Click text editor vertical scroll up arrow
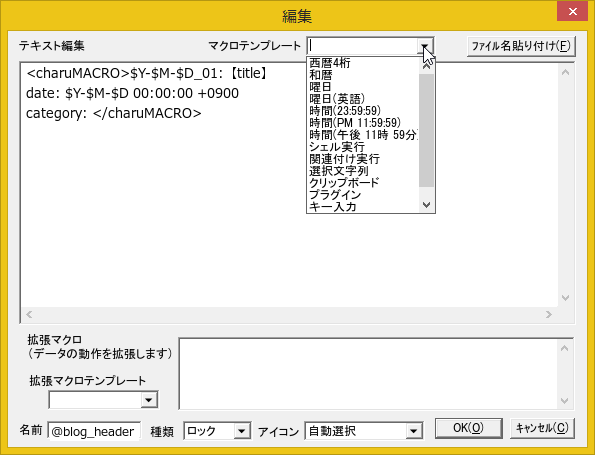The height and width of the screenshot is (455, 595). coord(565,72)
